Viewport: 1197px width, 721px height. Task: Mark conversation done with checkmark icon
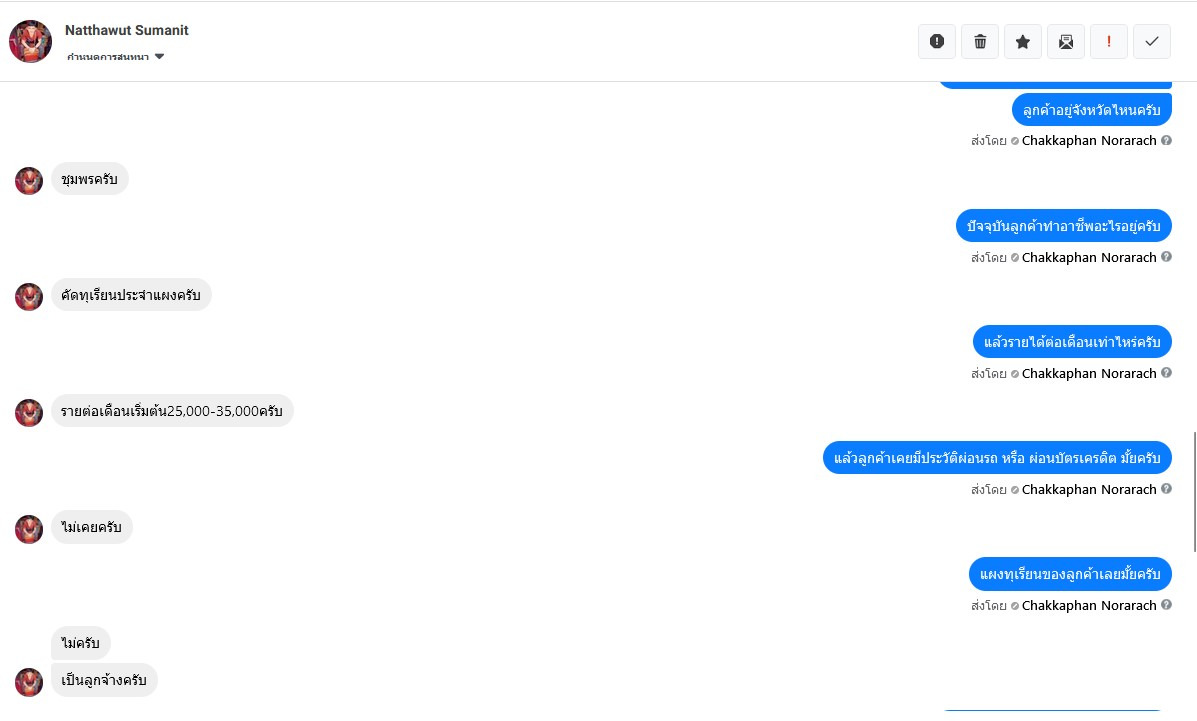pyautogui.click(x=1152, y=41)
